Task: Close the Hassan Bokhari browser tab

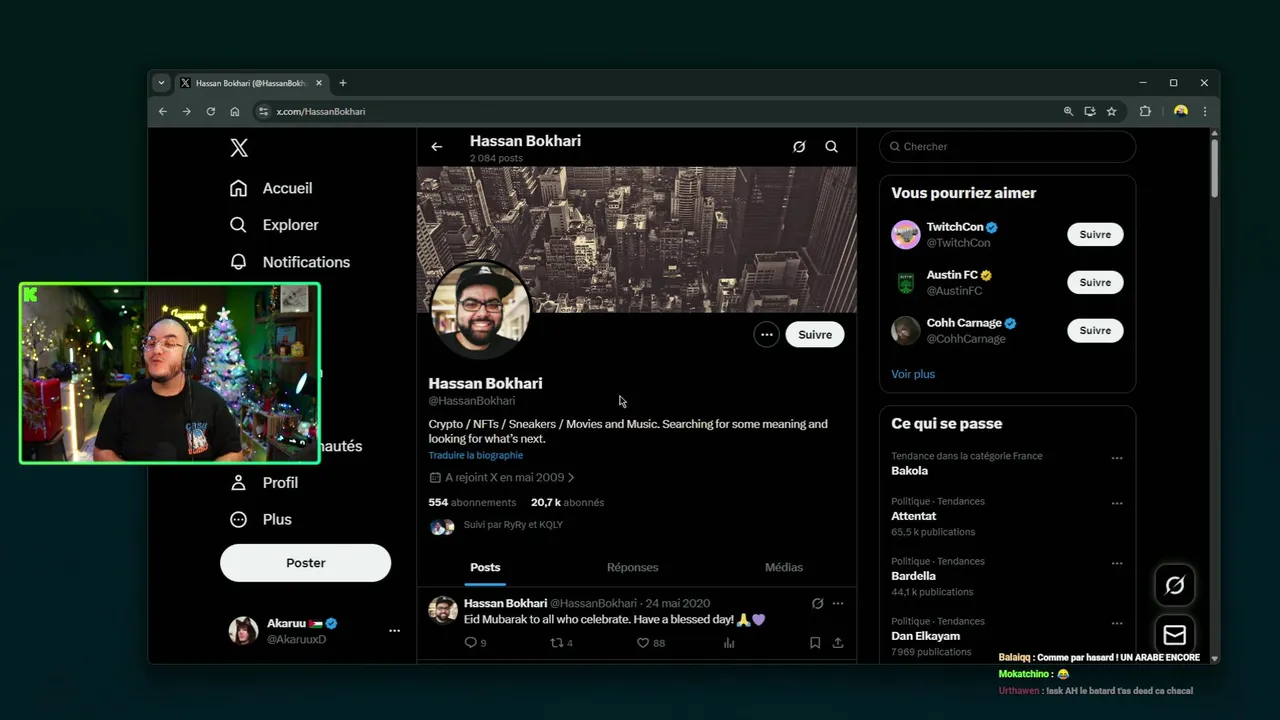Action: (x=319, y=83)
